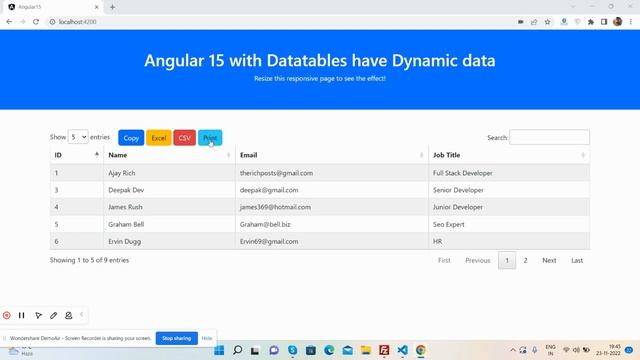
Task: Open Microsoft Edge from the taskbar
Action: tap(329, 350)
